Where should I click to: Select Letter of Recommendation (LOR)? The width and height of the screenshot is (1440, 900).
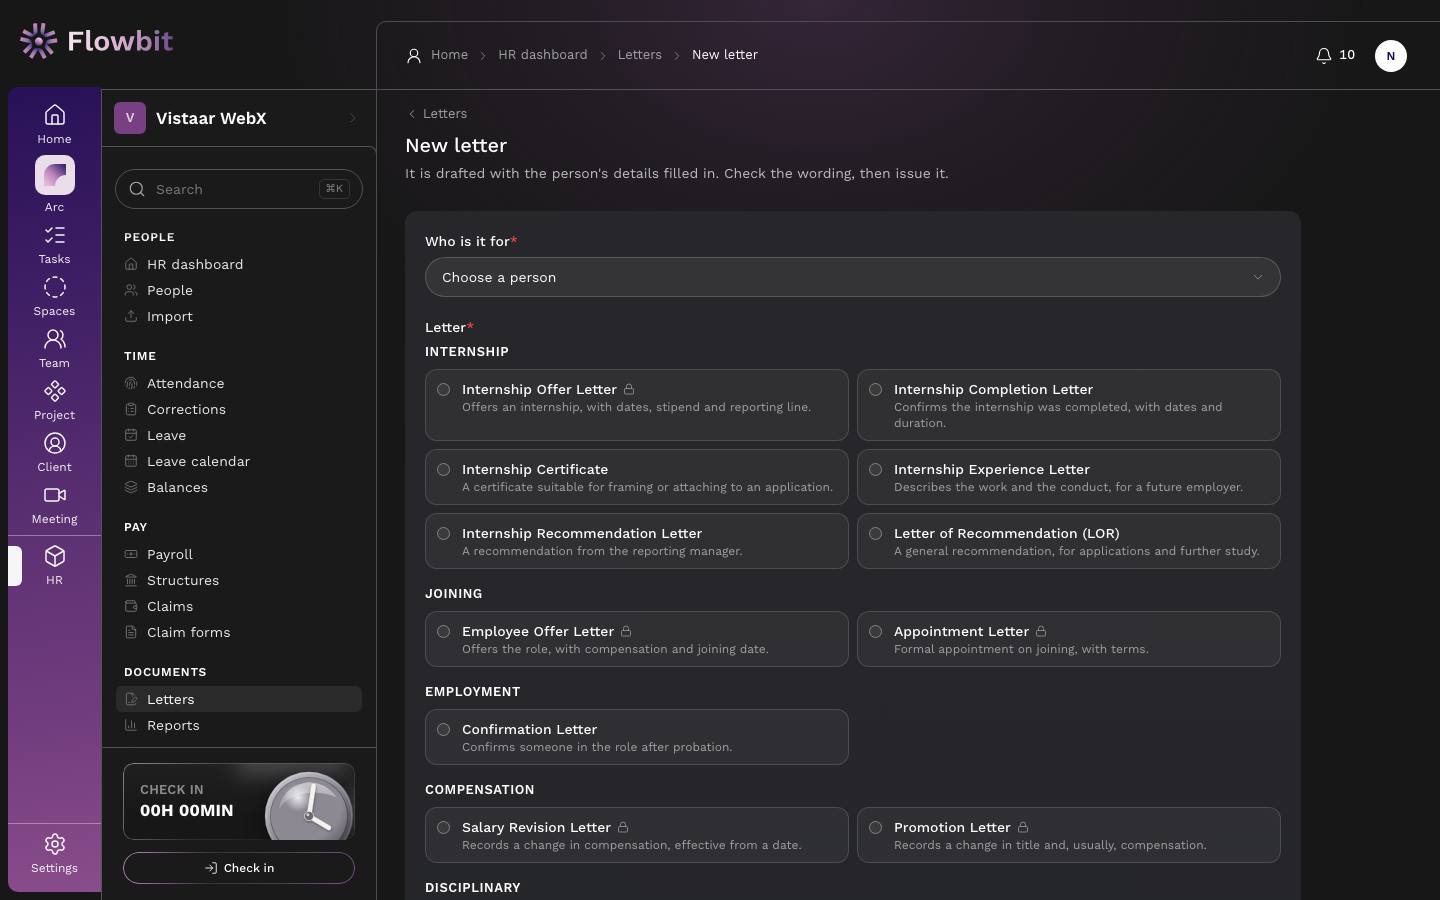[1069, 541]
